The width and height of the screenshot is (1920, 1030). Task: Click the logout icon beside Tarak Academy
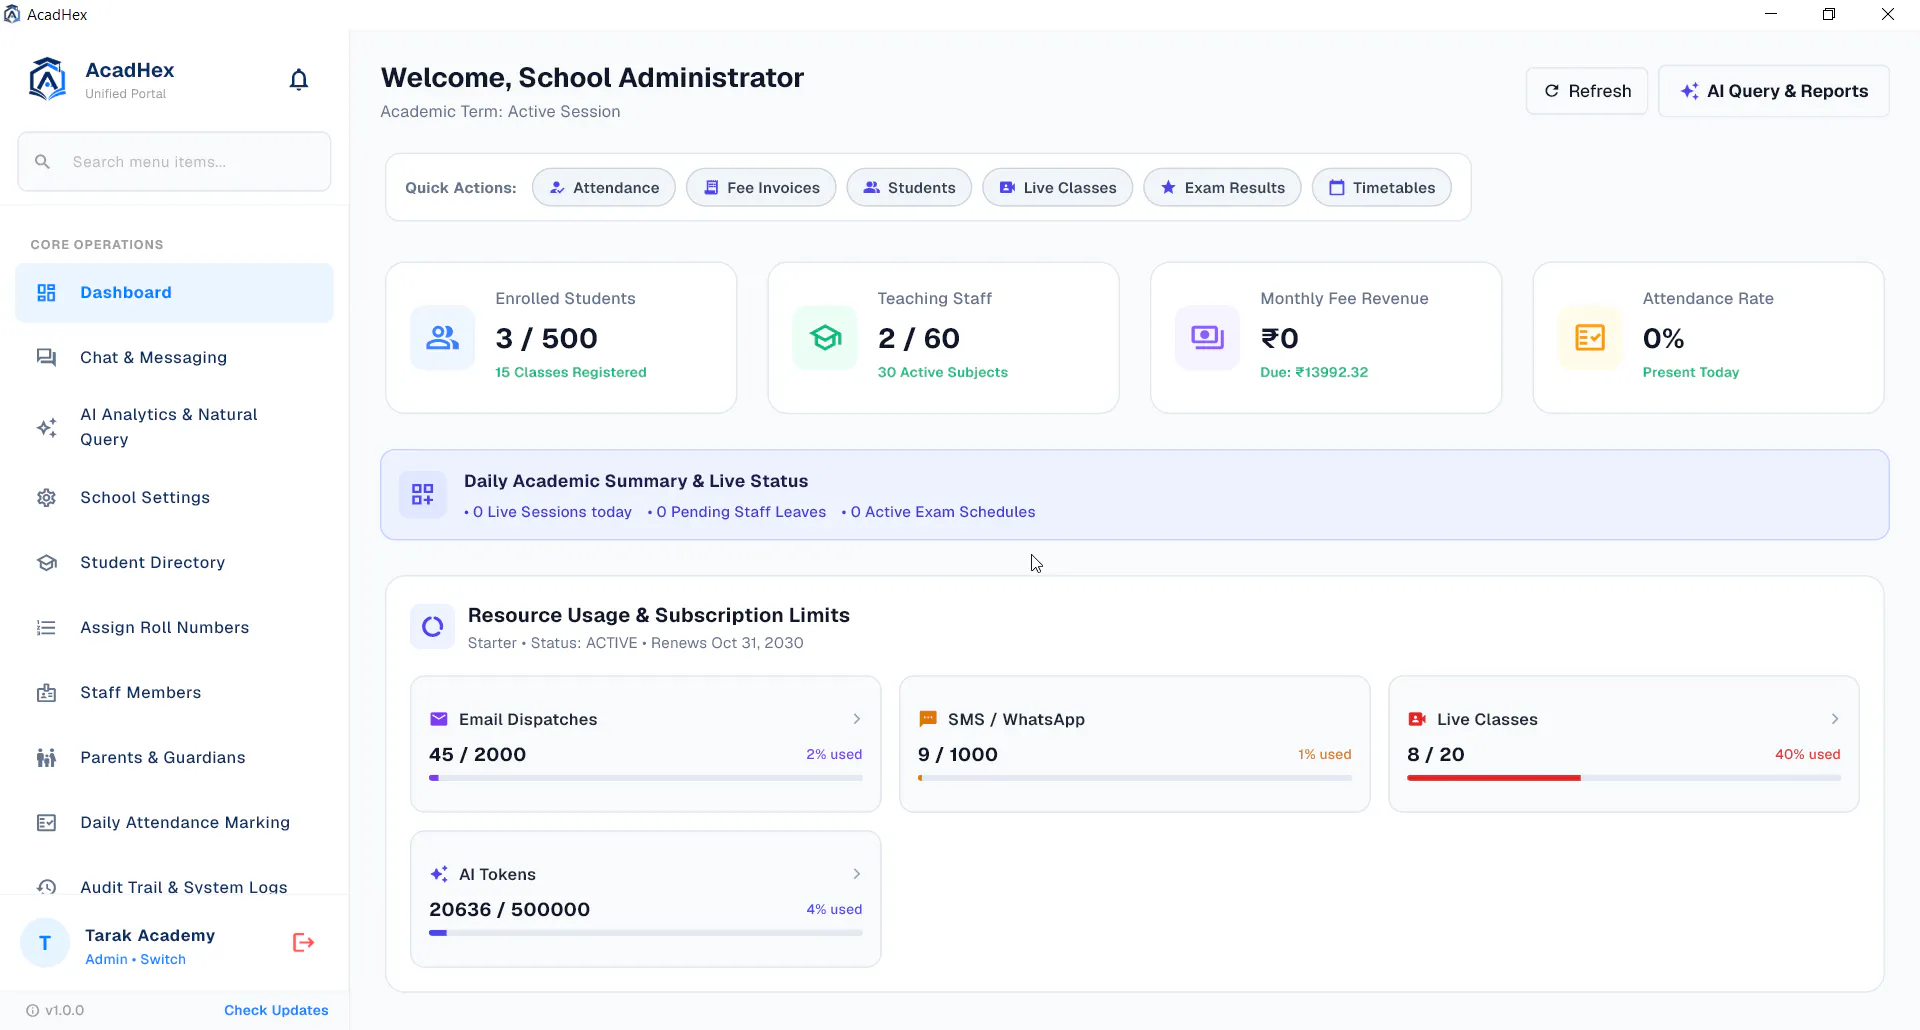click(x=303, y=942)
